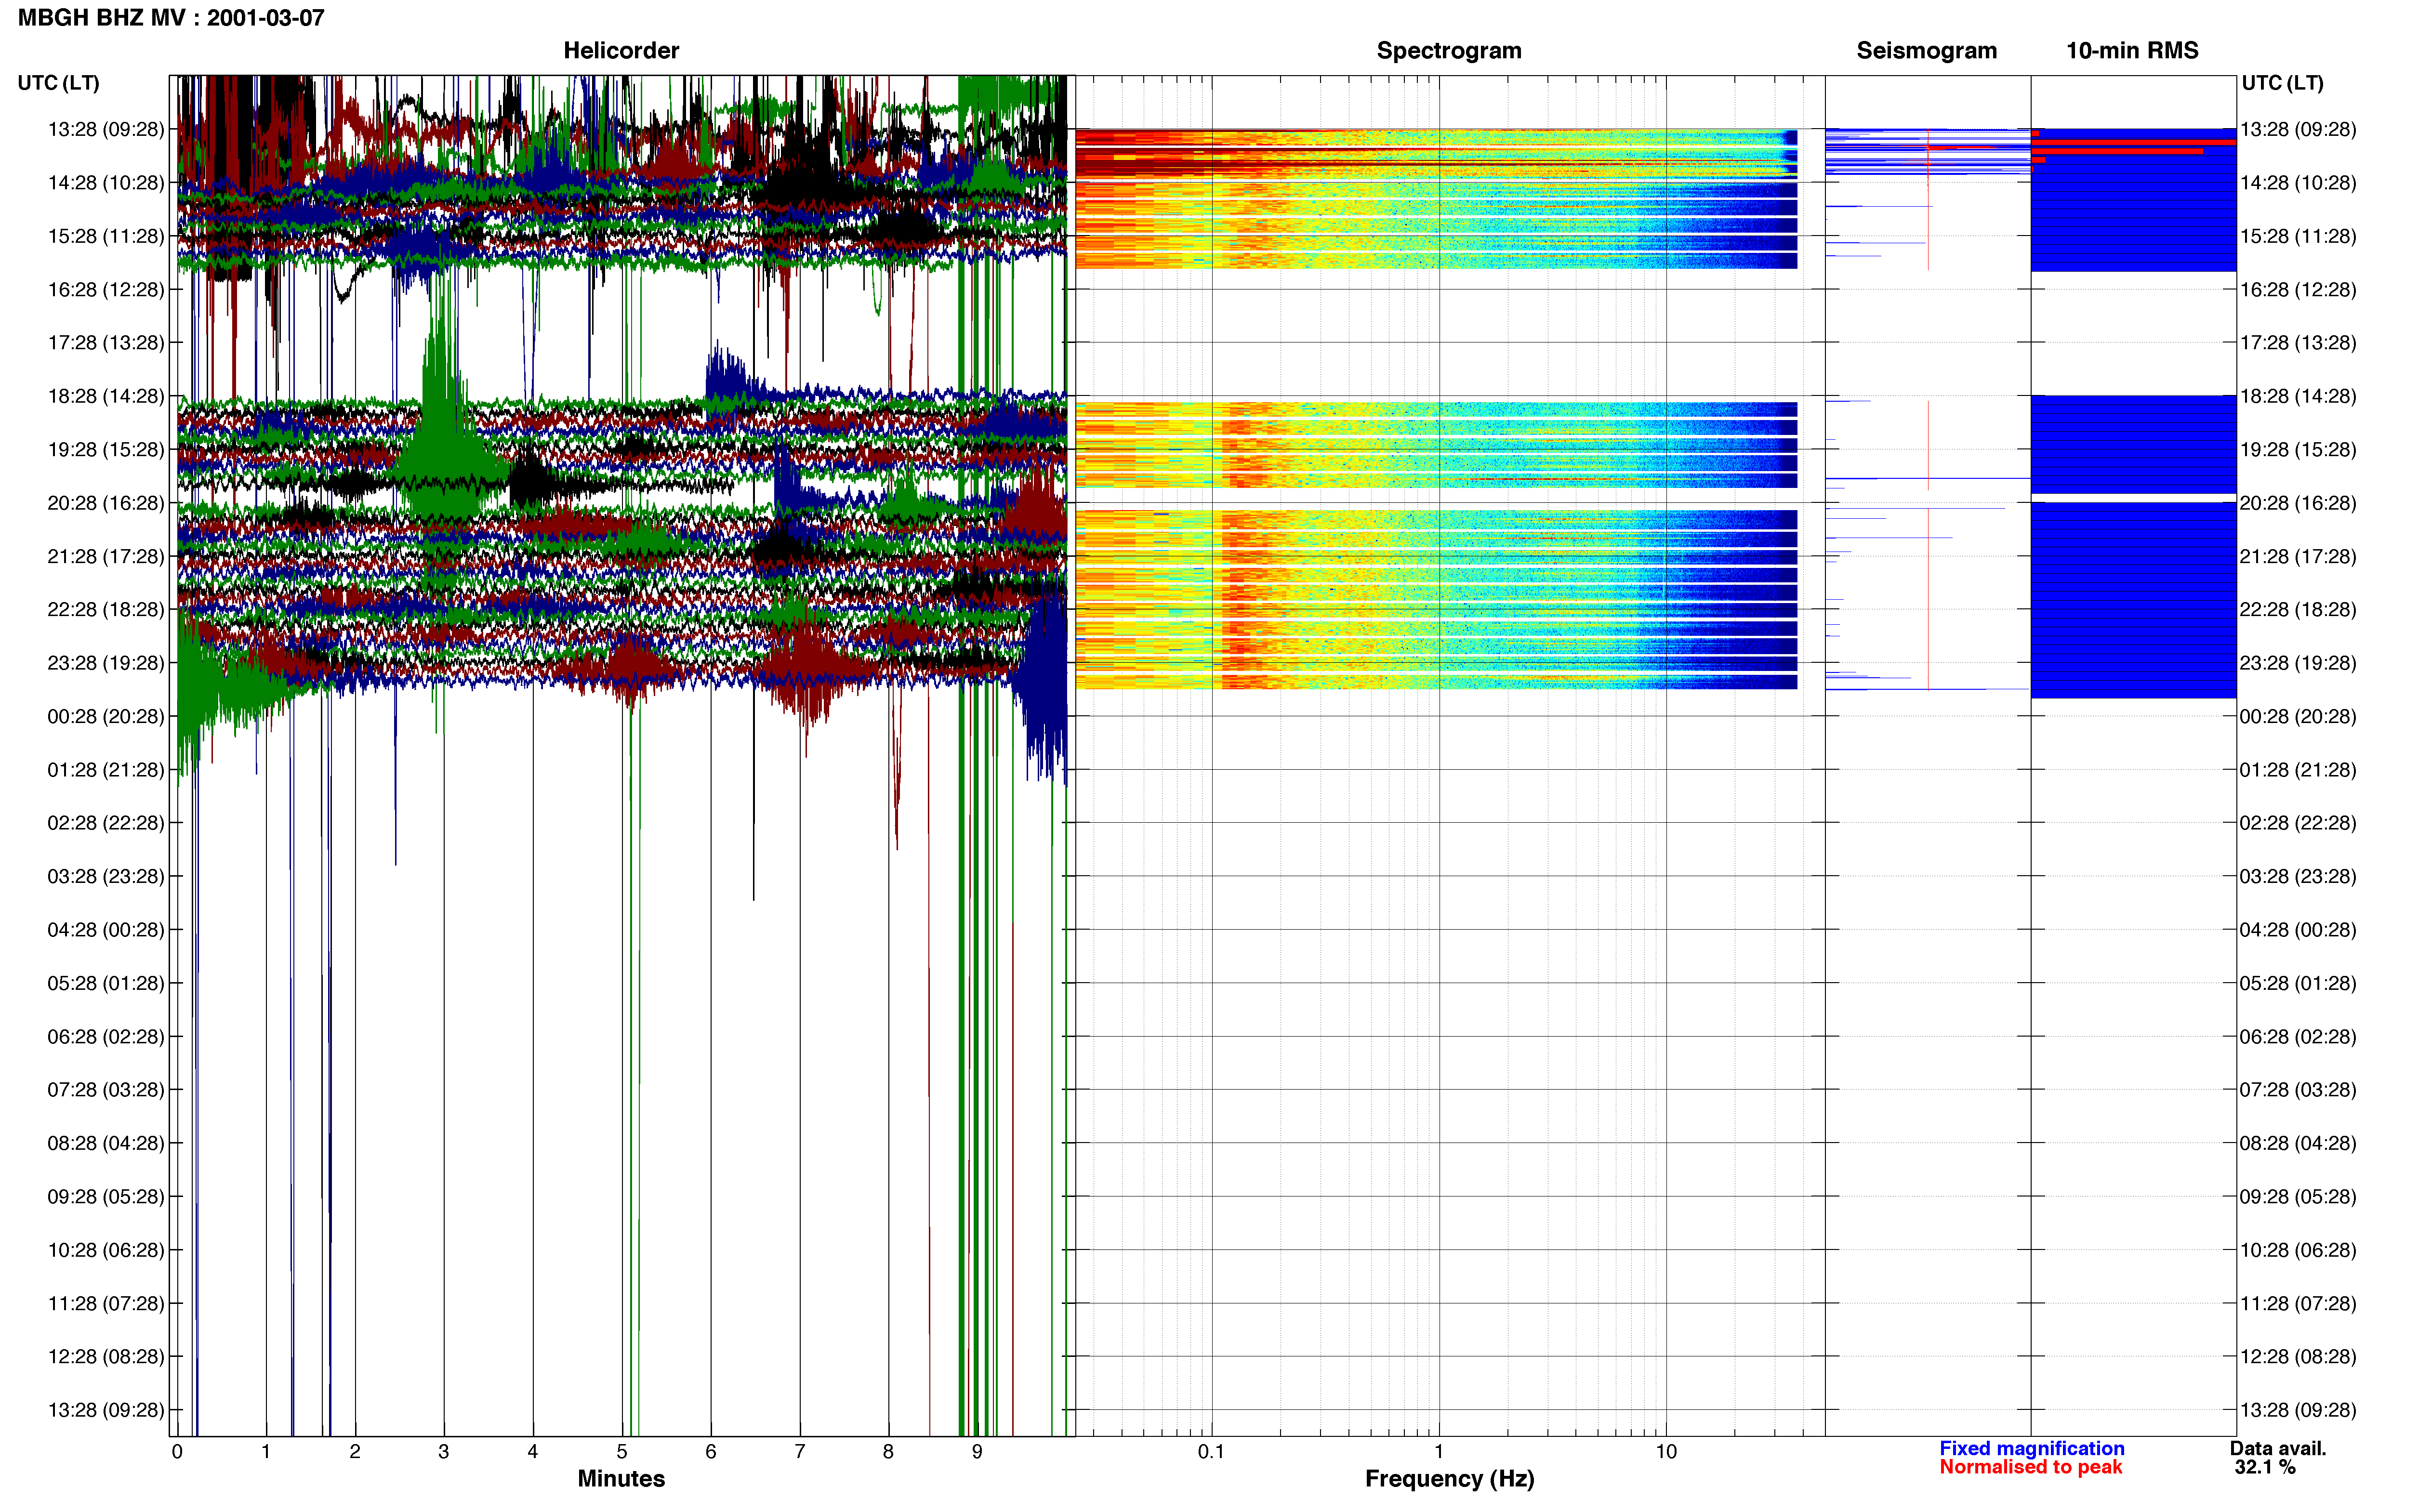Click 20:28 (16:28) on the helicorder time axis
The width and height of the screenshot is (2418, 1512).
106,503
